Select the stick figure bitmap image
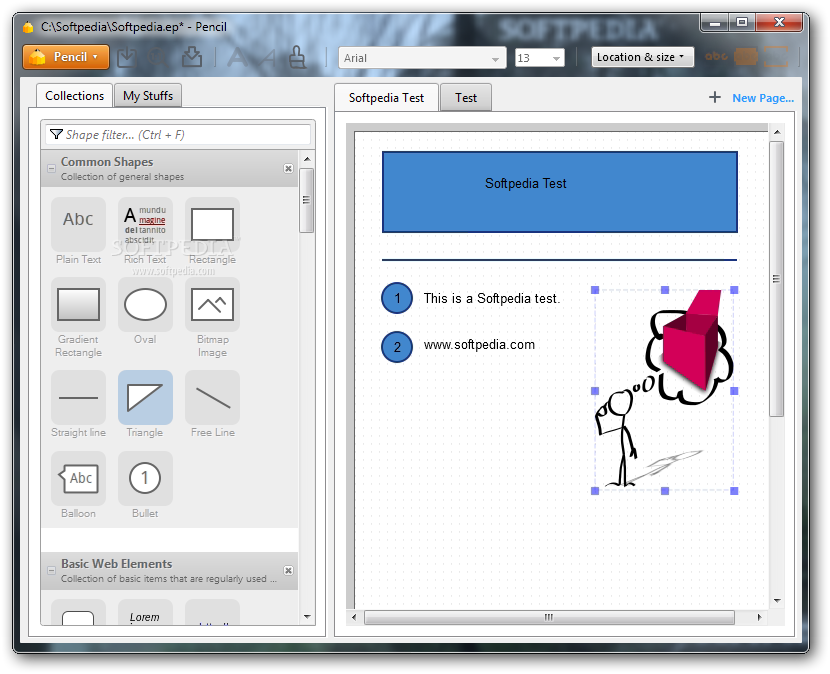 [x=664, y=390]
